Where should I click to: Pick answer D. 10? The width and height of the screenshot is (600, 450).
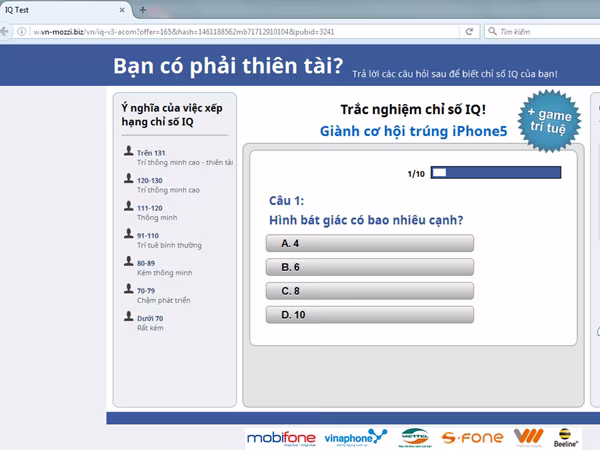point(370,315)
